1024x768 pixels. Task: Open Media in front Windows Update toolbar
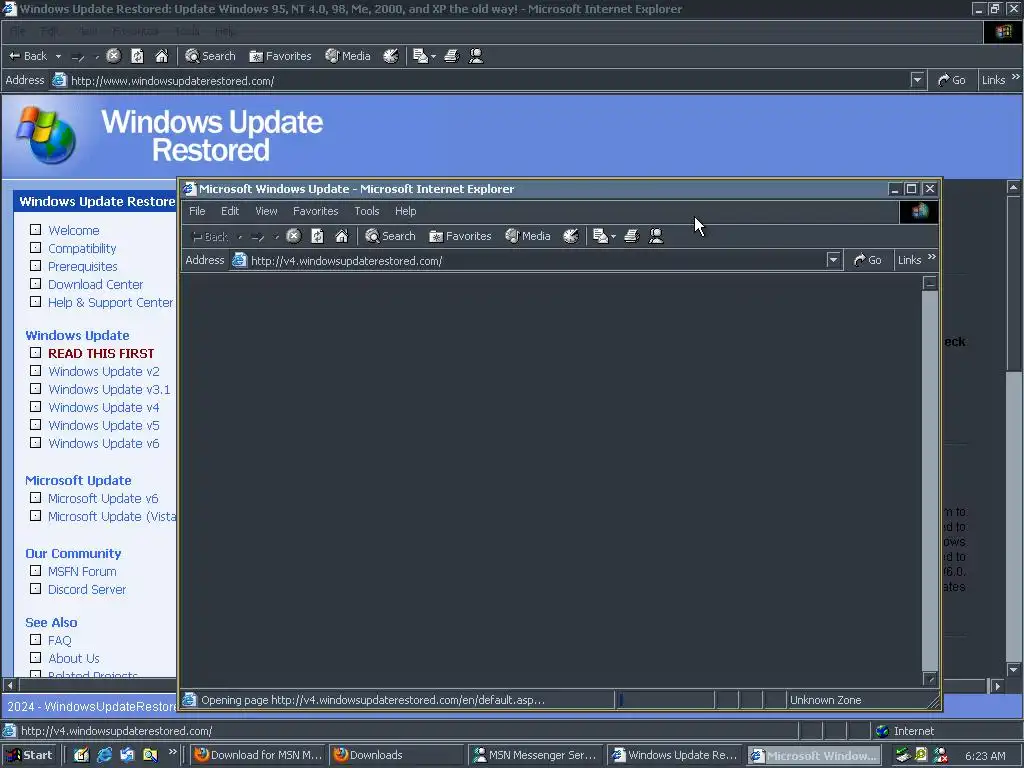coord(528,236)
